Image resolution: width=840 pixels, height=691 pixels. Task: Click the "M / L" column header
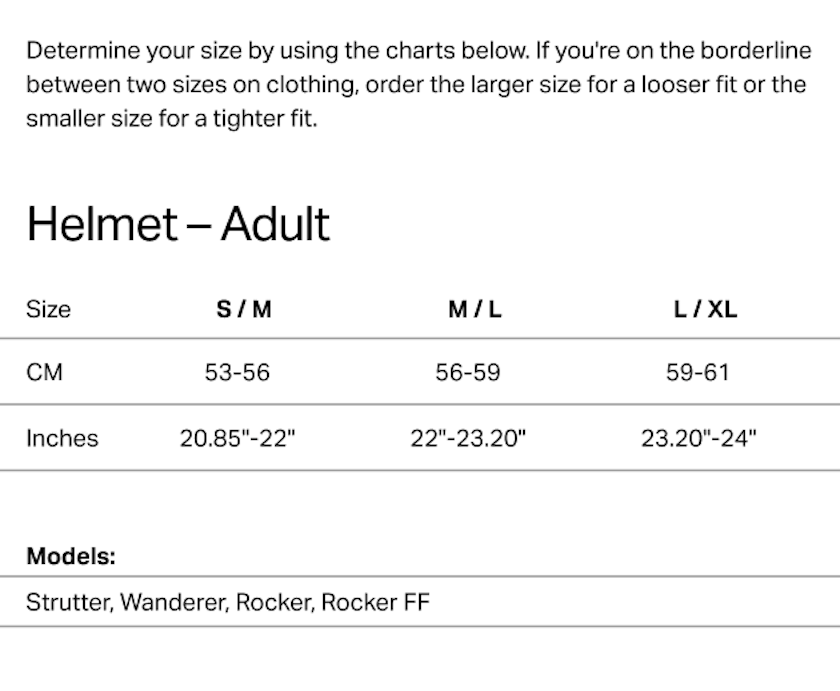coord(474,309)
